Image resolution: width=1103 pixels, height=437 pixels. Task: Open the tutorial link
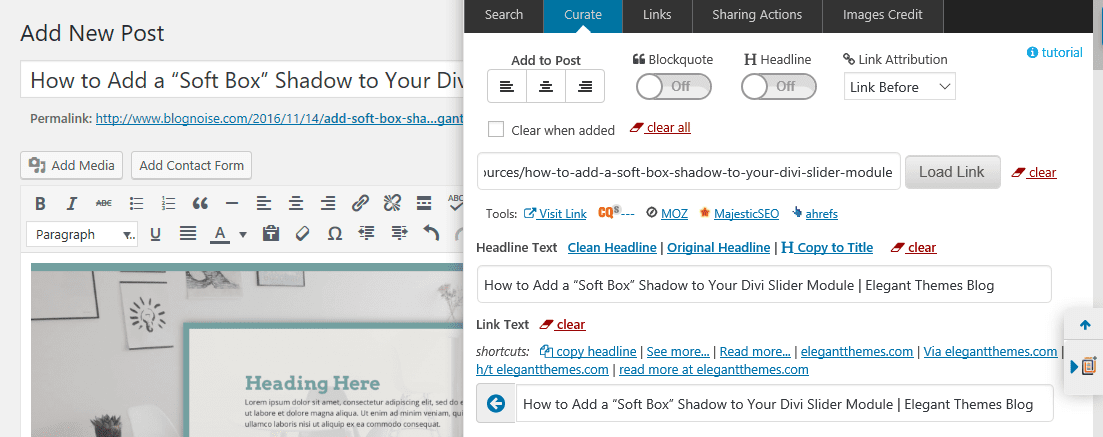point(1055,52)
